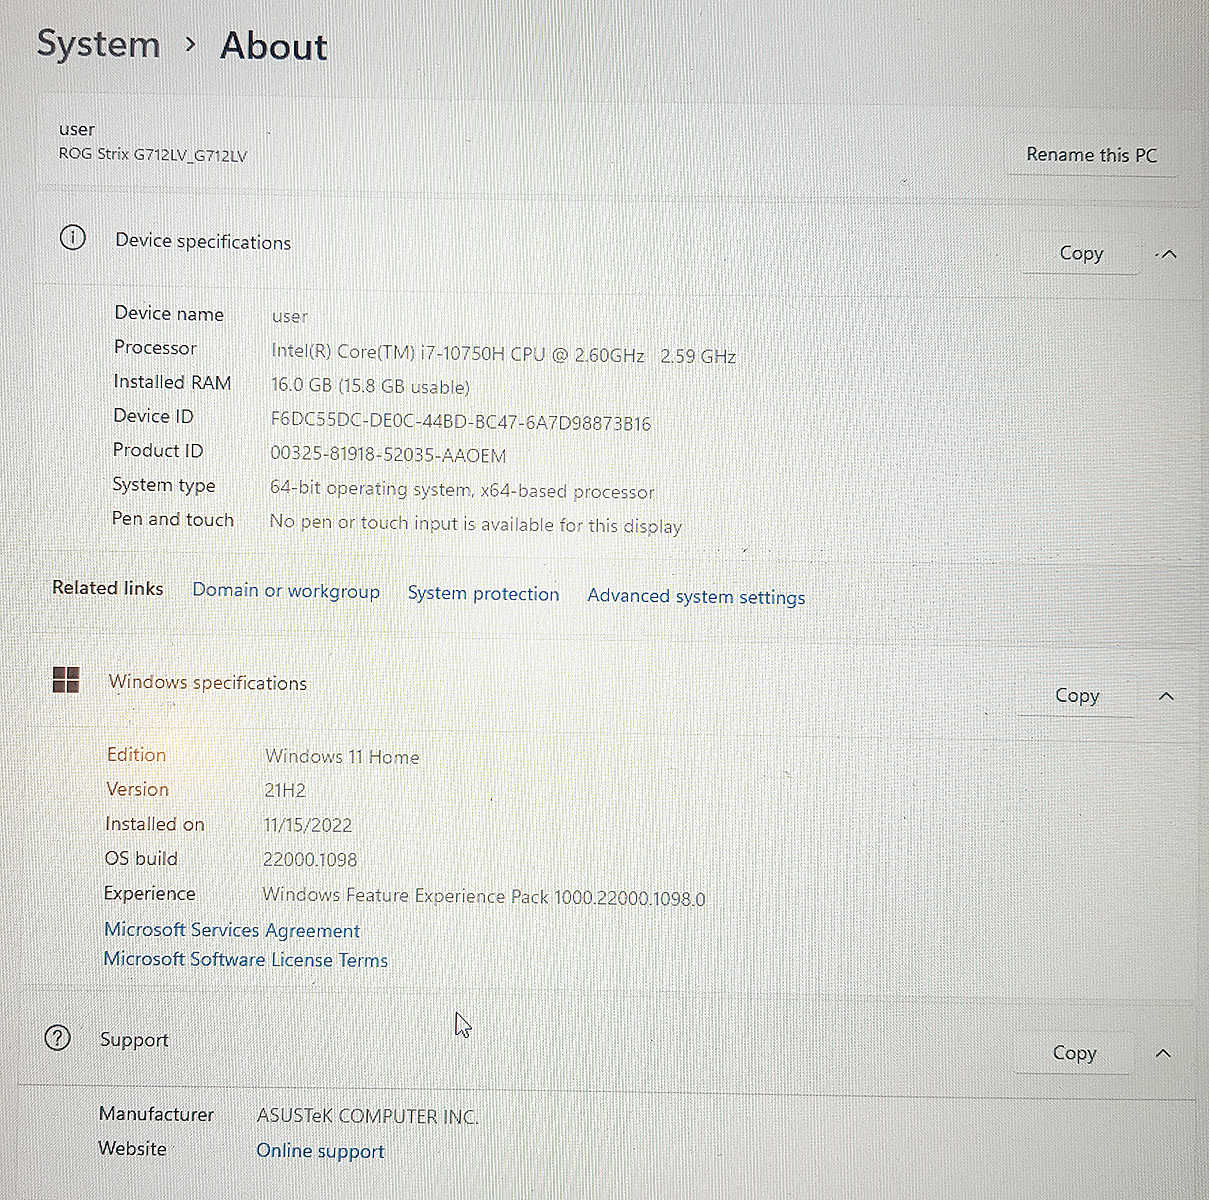The height and width of the screenshot is (1200, 1209).
Task: Open Advanced system settings link
Action: (696, 596)
